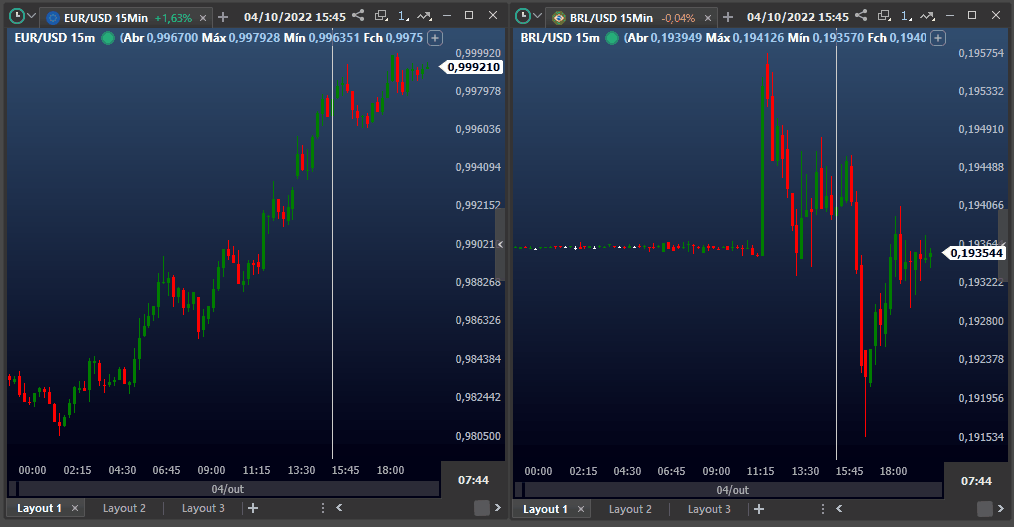This screenshot has height=527, width=1014.
Task: Open the '1' link selector in EUR/USD window
Action: tap(403, 16)
